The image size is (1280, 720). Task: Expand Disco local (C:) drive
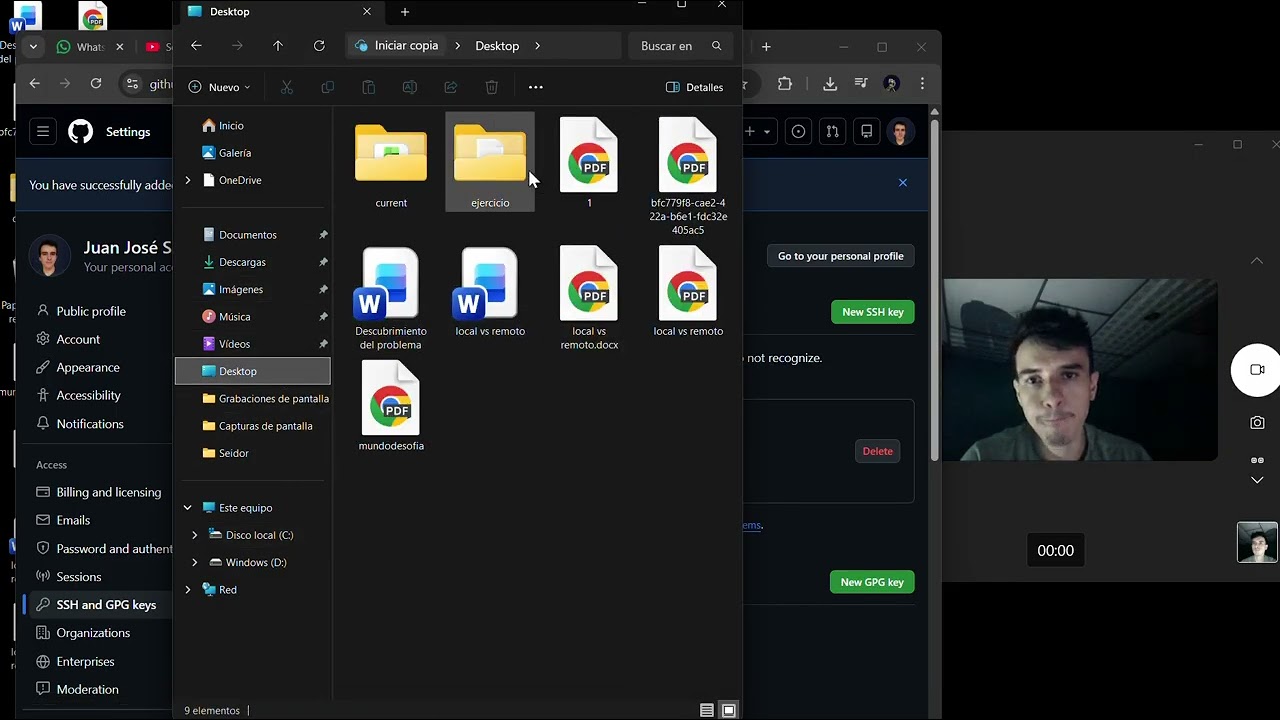point(195,535)
